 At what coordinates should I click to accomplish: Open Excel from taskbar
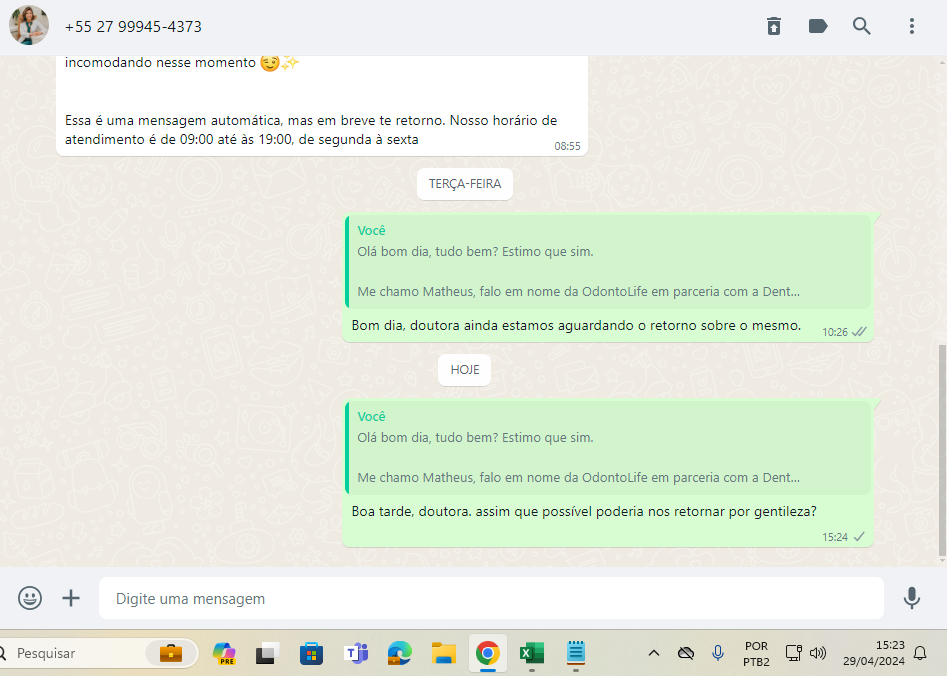point(531,653)
